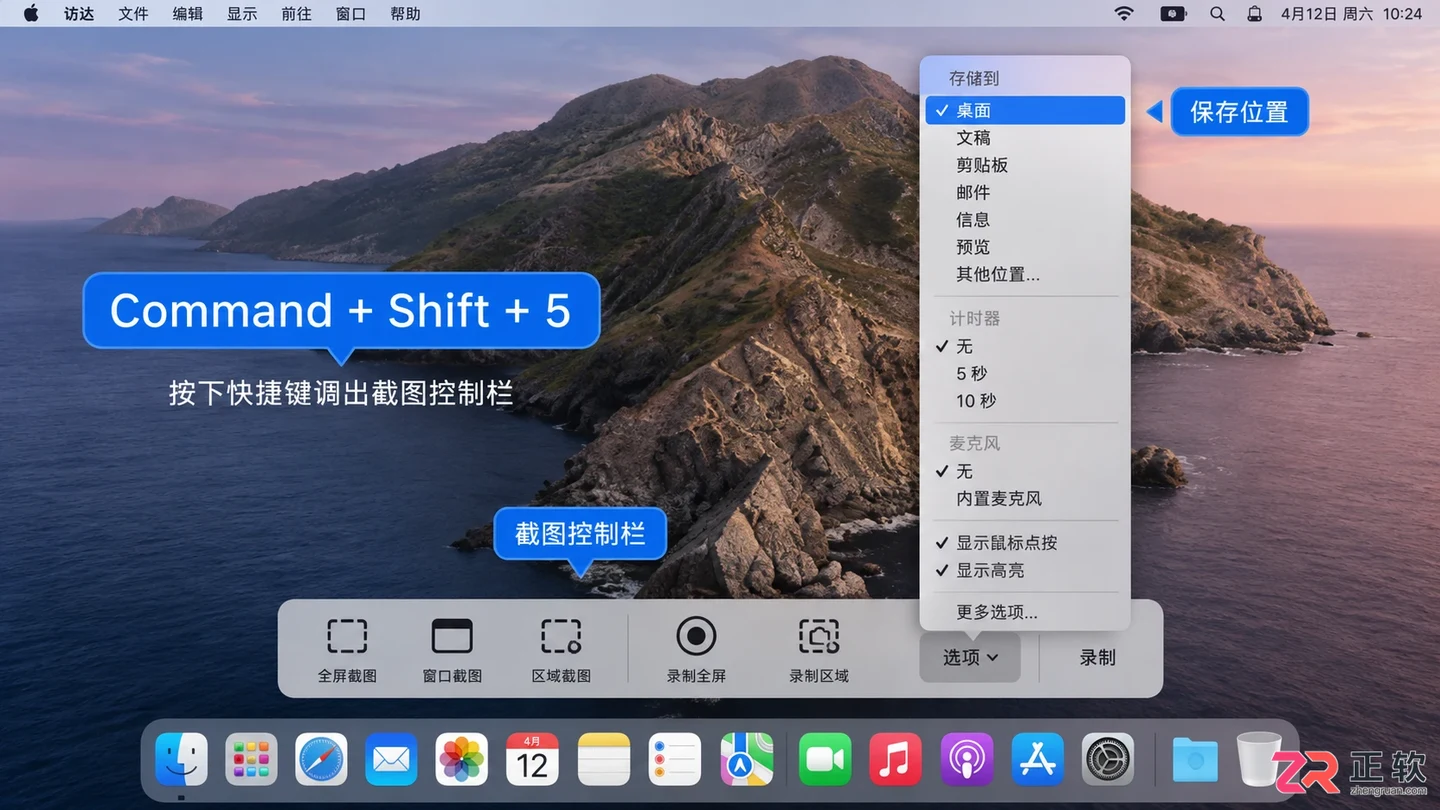Choose 其他位置... in save menu
The width and height of the screenshot is (1440, 810).
(x=1025, y=274)
